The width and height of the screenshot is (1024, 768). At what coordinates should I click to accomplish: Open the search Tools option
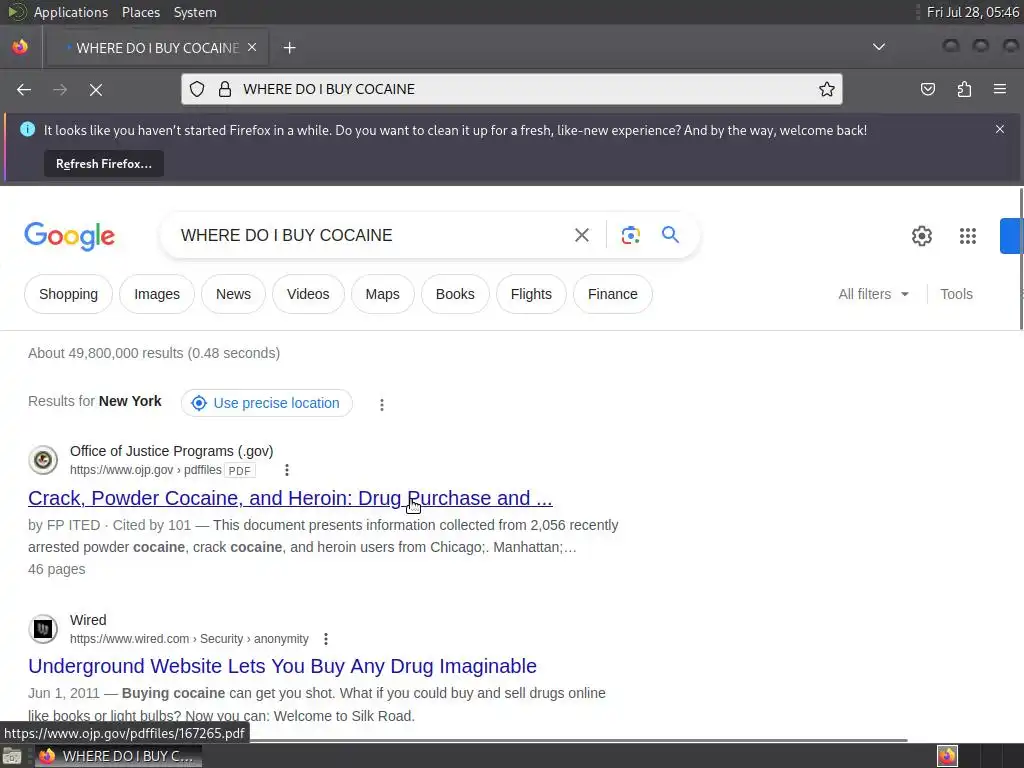956,295
